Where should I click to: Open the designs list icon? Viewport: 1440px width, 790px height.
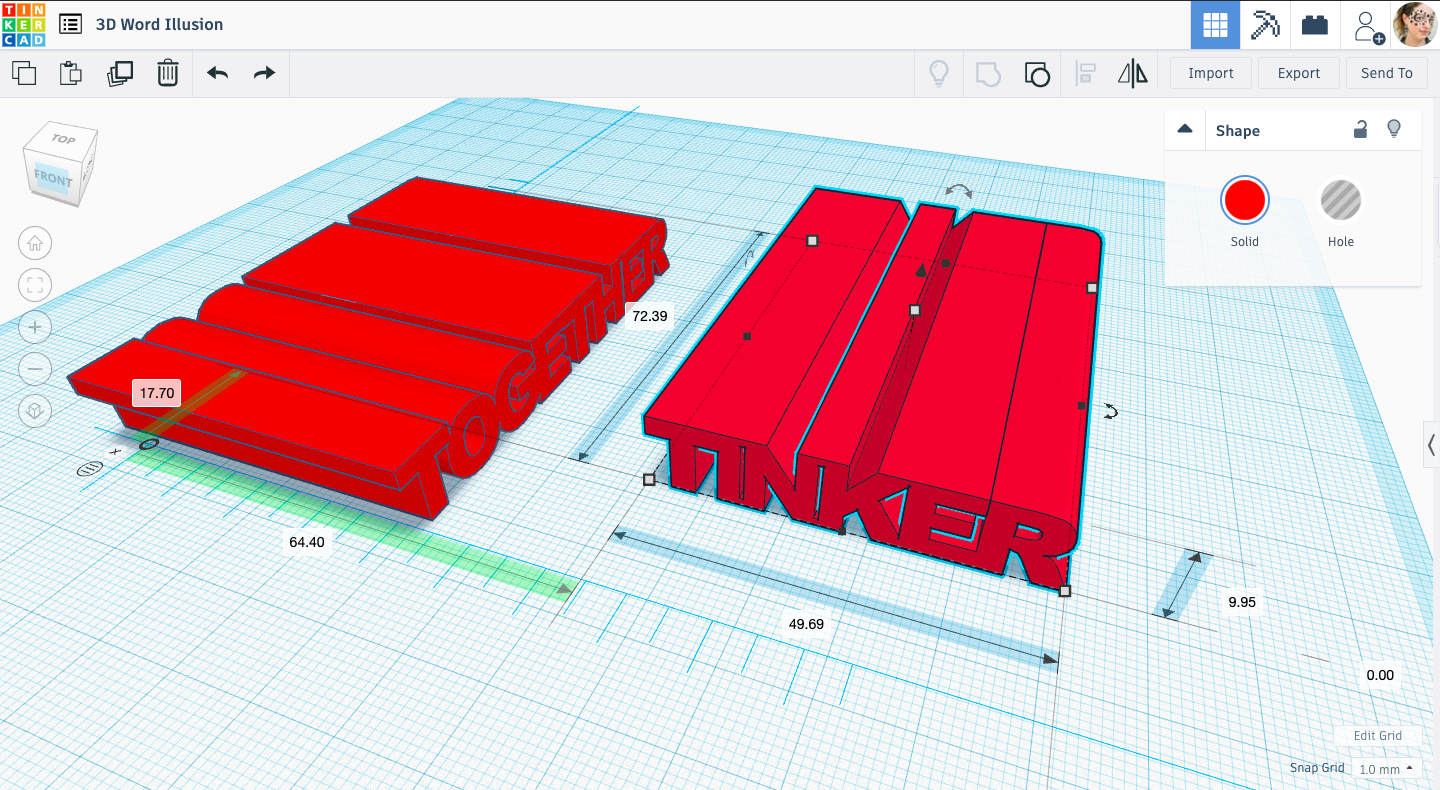point(70,24)
